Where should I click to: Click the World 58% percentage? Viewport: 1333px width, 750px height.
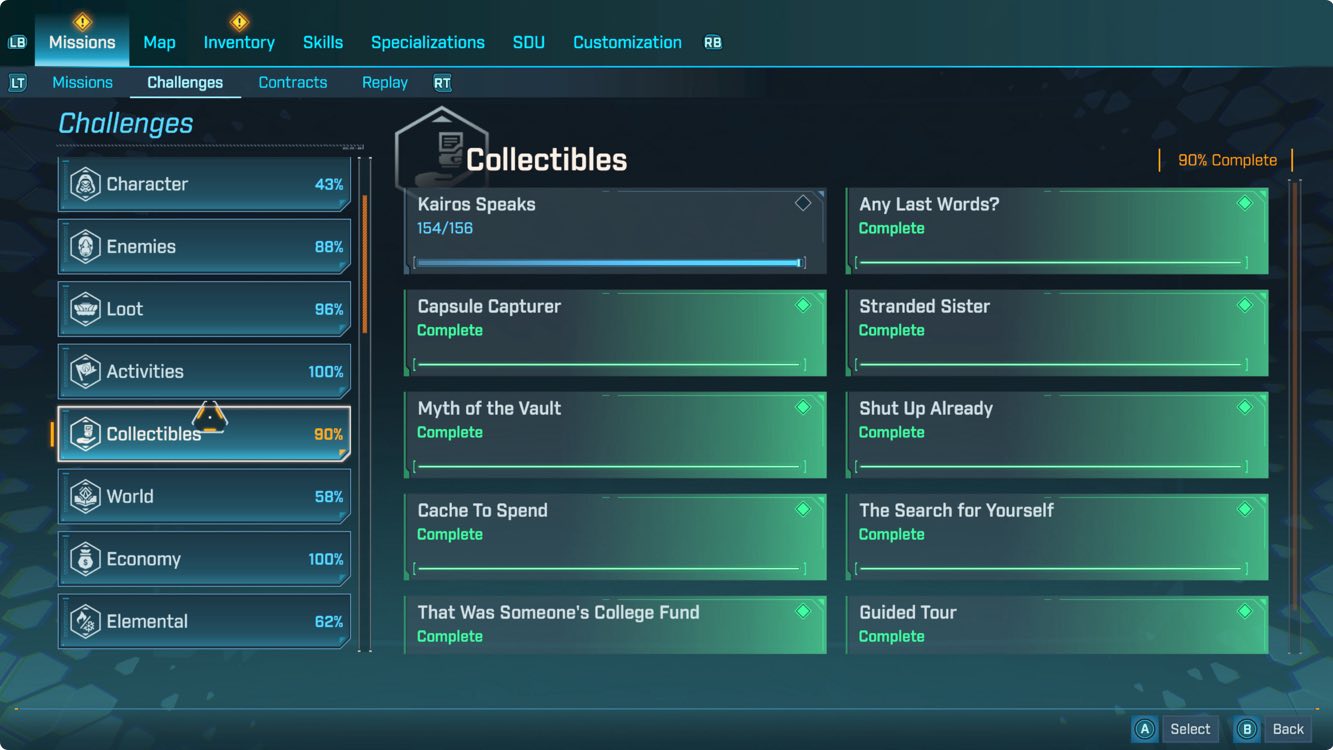(x=329, y=497)
